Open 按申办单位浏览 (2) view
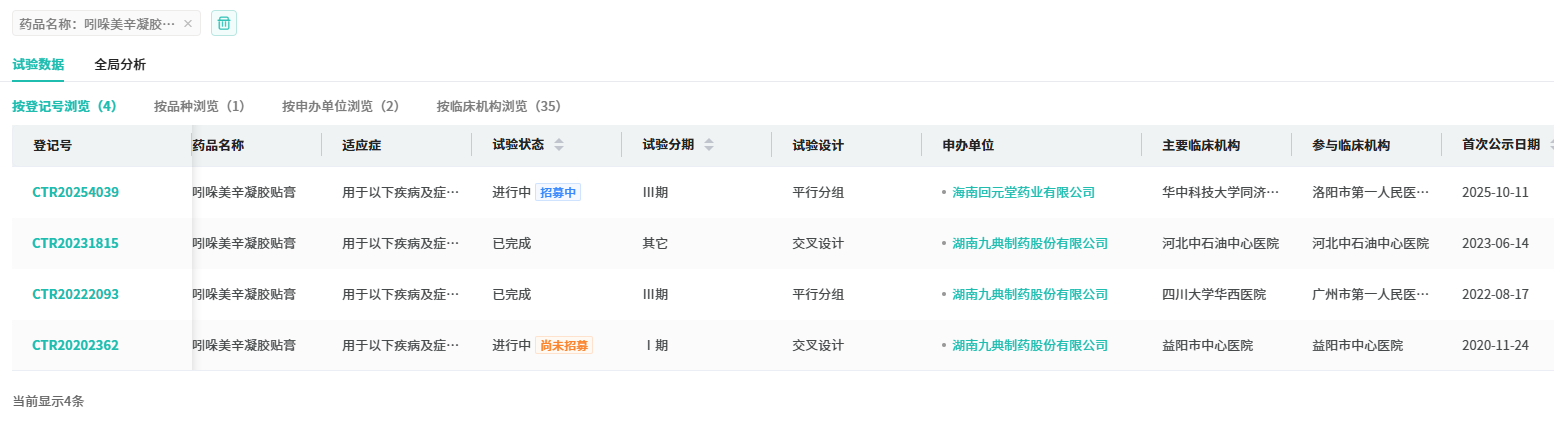This screenshot has width=1554, height=438. (x=340, y=106)
